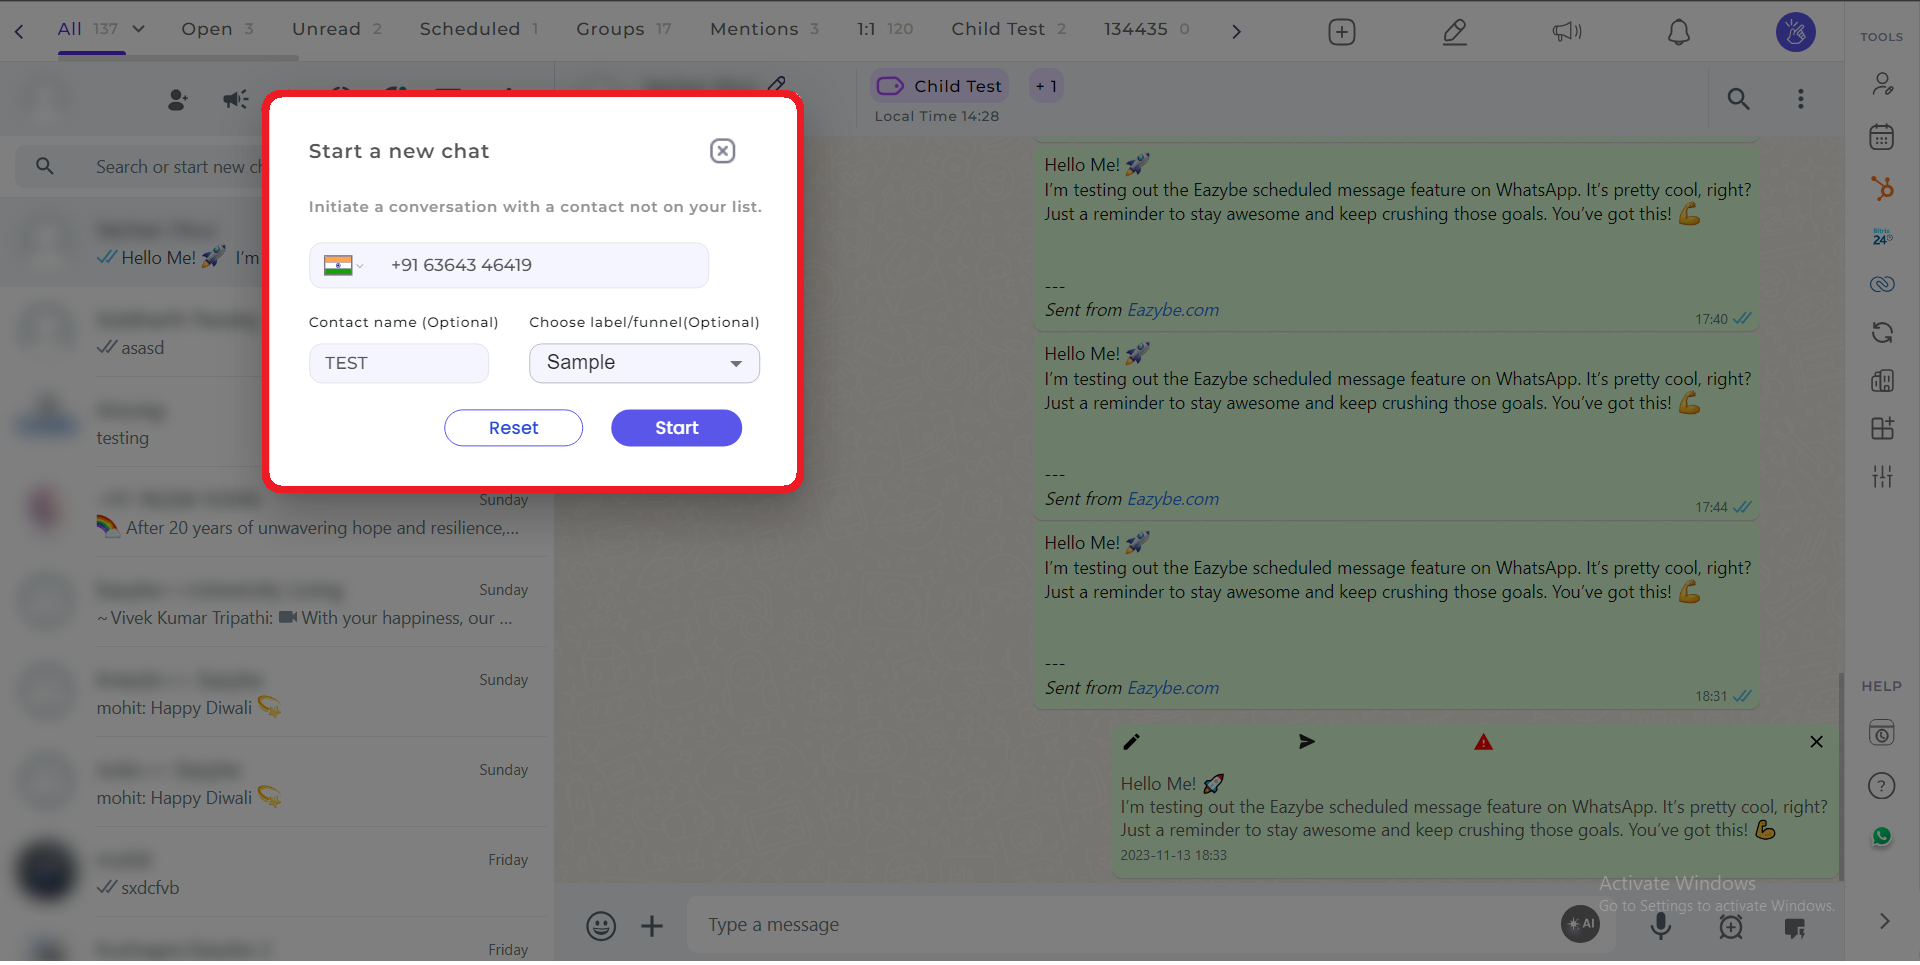Close the Start a new chat dialog

point(722,151)
